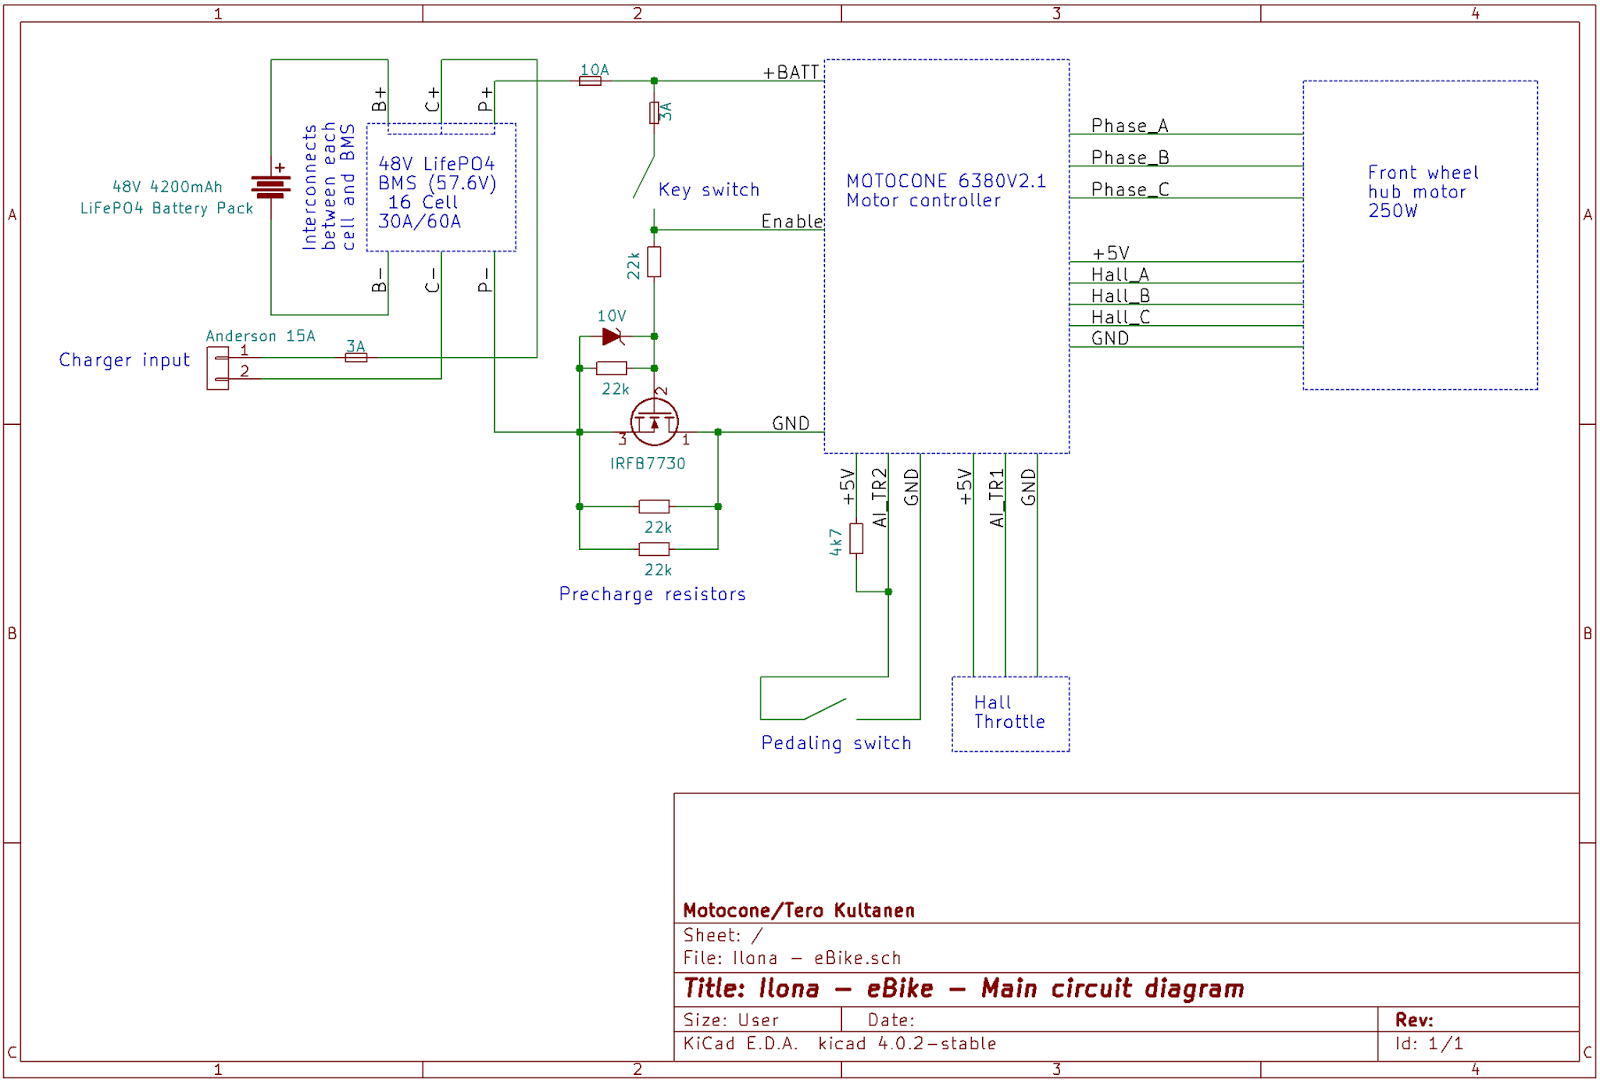Select the Sheet: / field
1600x1082 pixels.
[x=723, y=935]
